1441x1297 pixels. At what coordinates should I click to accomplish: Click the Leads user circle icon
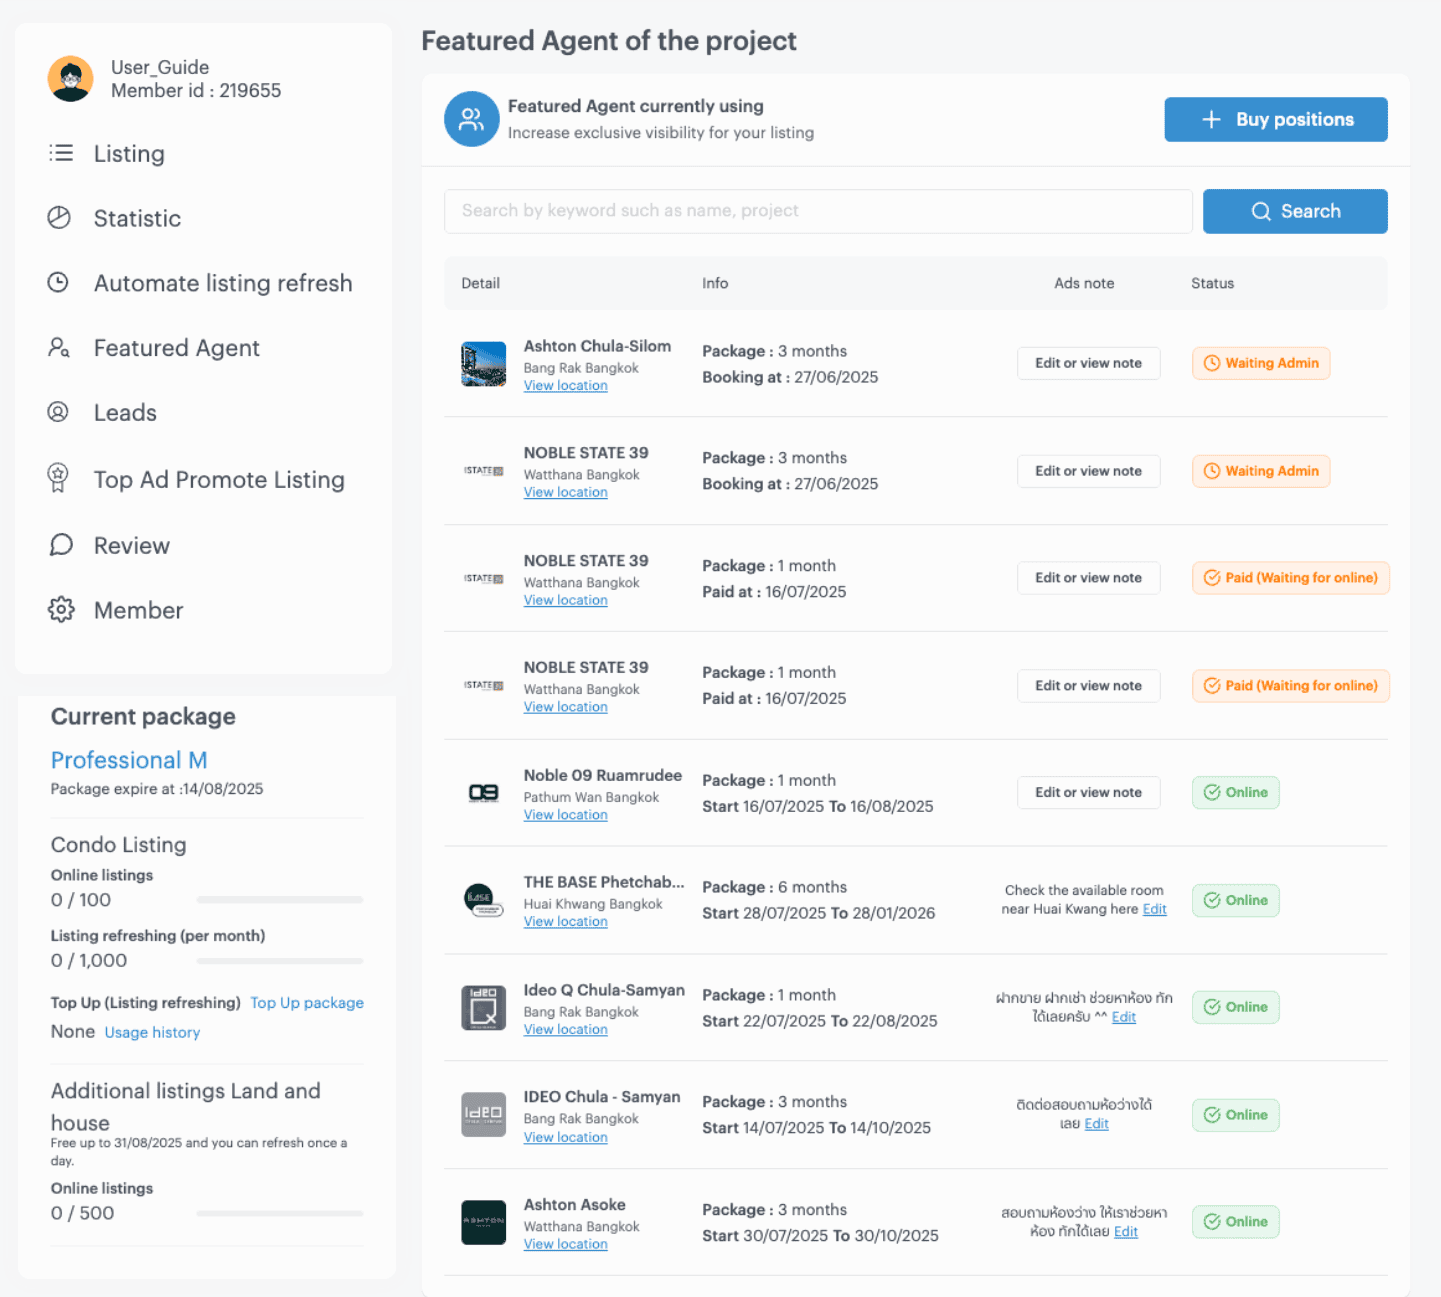[58, 412]
